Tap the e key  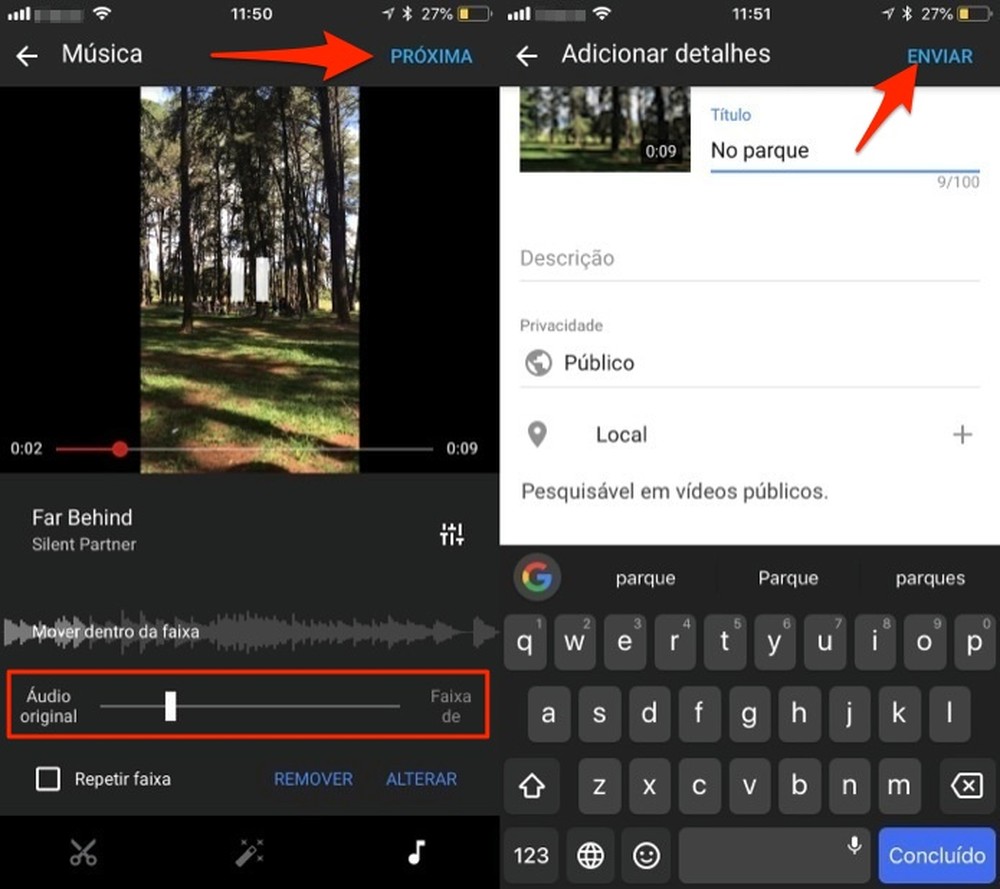click(624, 642)
